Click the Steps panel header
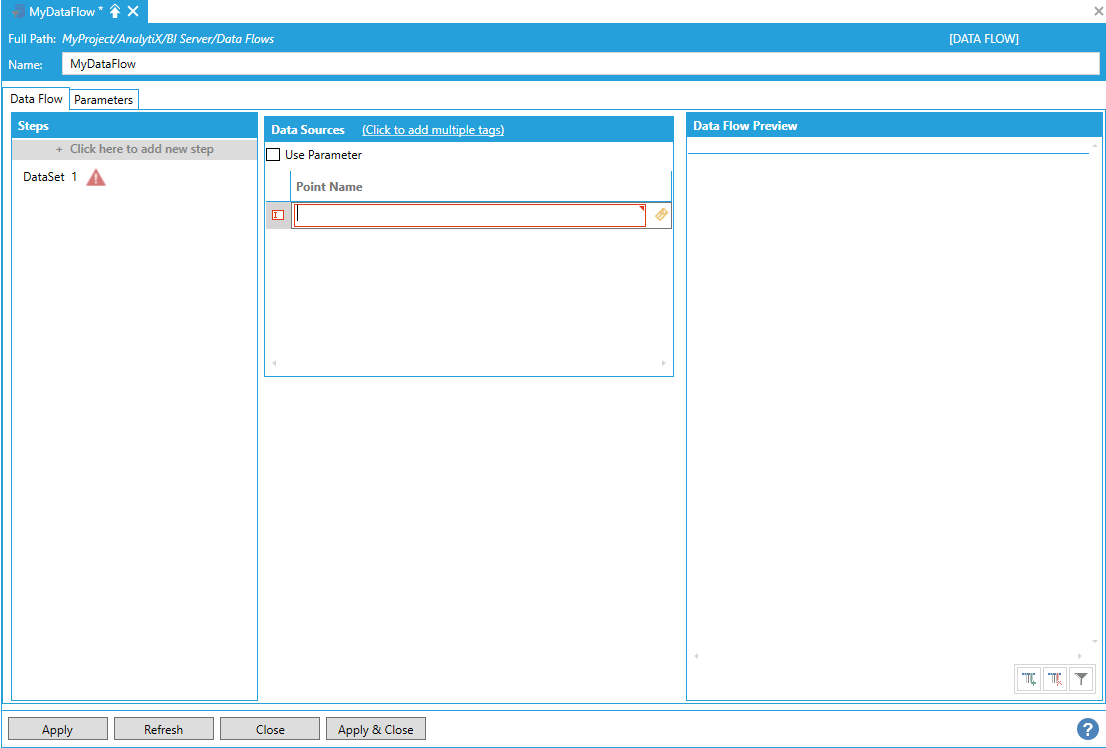 (x=135, y=126)
